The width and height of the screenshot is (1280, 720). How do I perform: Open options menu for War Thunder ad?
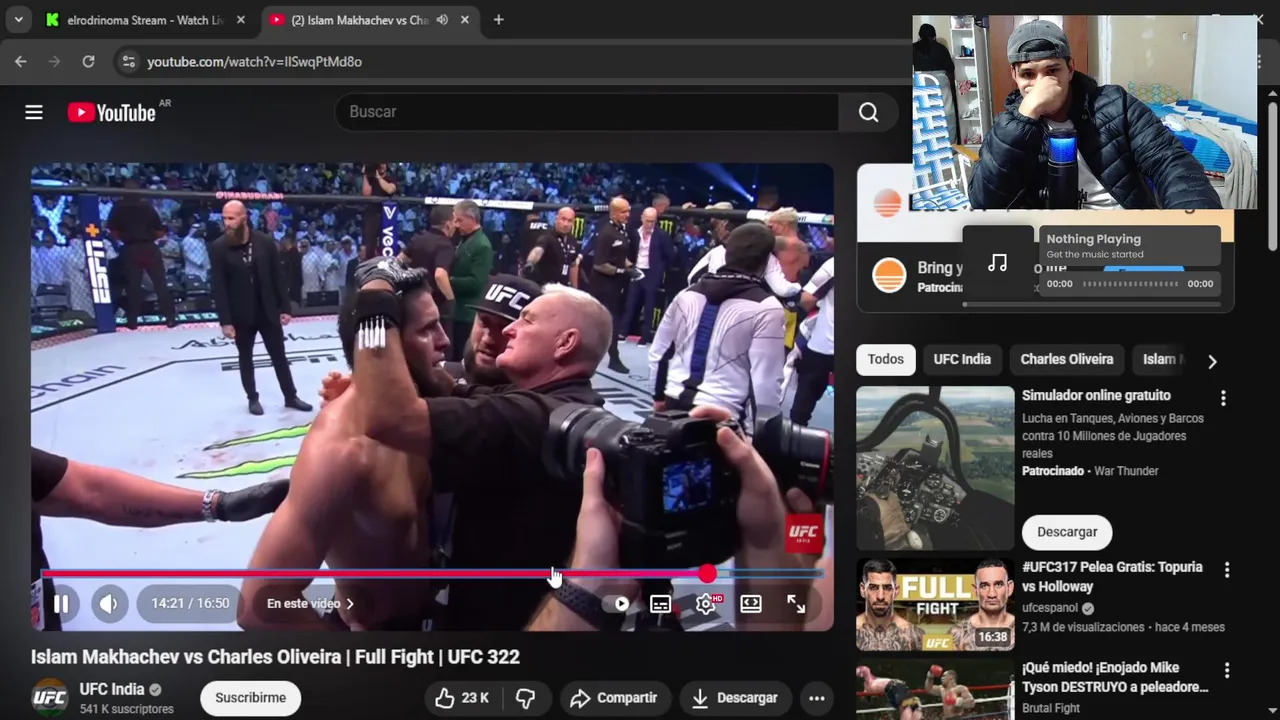coord(1222,398)
